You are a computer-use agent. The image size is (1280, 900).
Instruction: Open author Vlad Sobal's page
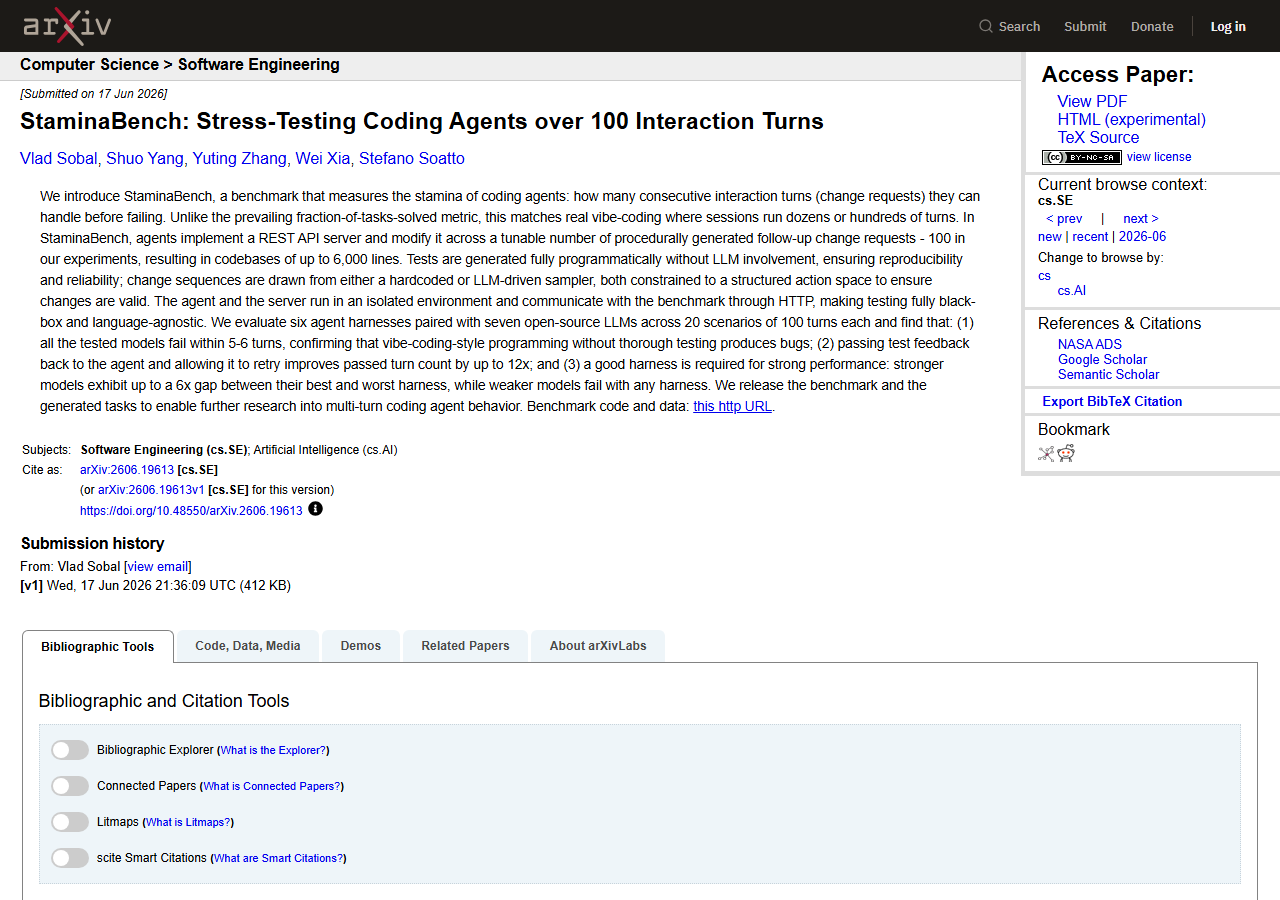click(x=59, y=159)
